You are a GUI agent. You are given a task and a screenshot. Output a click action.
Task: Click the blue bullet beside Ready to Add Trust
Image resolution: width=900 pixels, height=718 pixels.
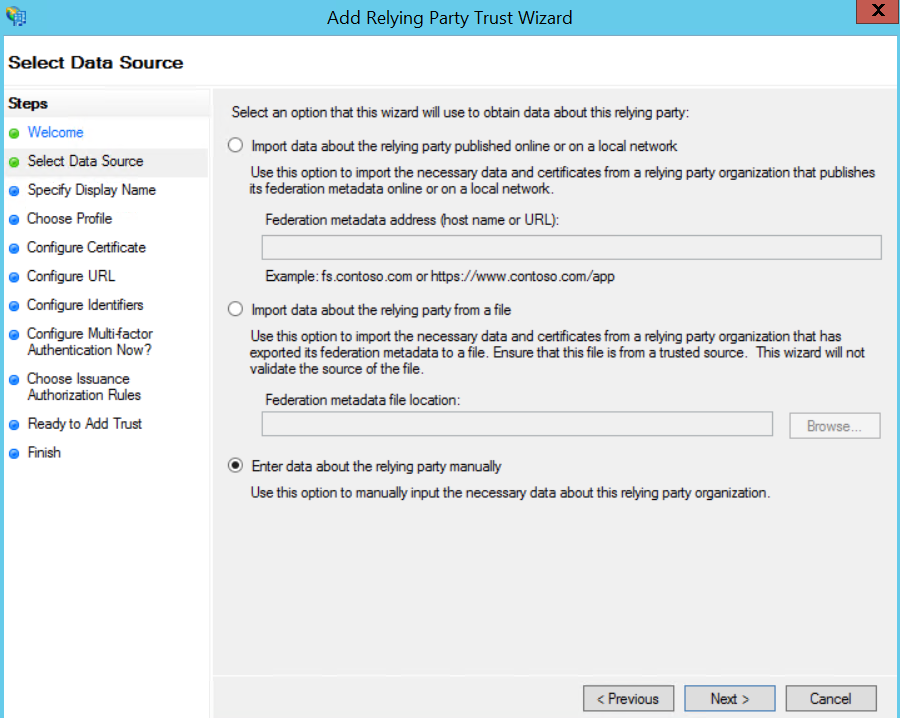pos(14,425)
